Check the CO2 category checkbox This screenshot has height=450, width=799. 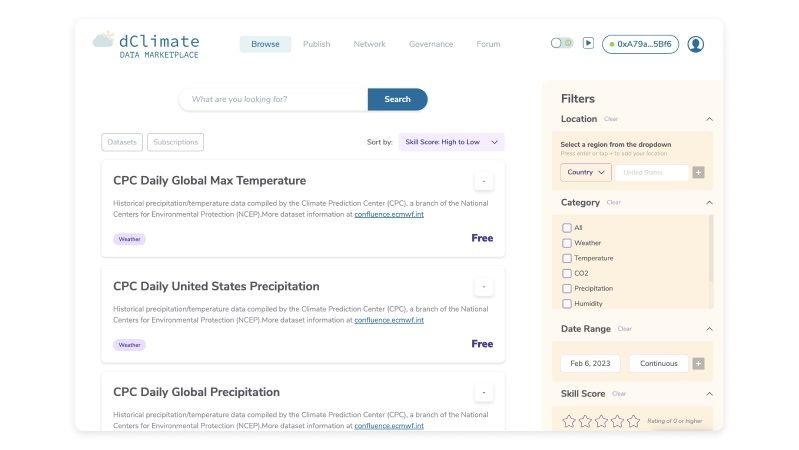567,273
